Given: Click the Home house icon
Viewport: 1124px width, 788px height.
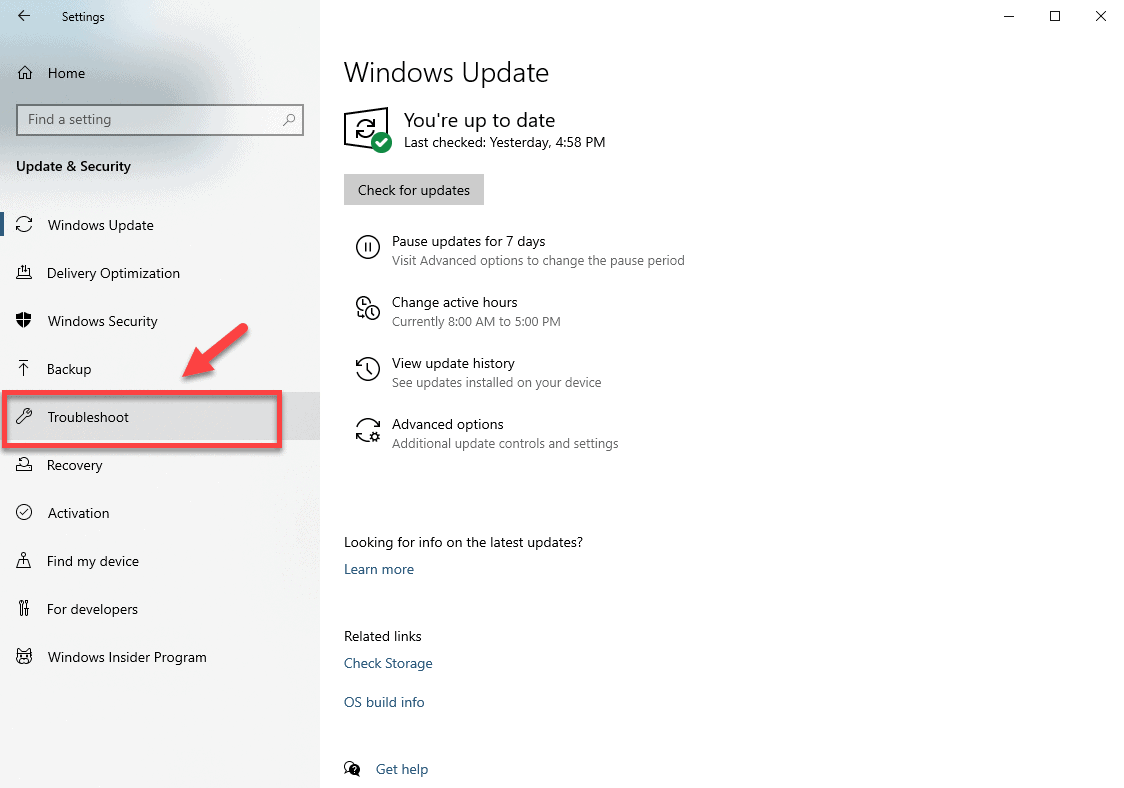Looking at the screenshot, I should tap(25, 72).
